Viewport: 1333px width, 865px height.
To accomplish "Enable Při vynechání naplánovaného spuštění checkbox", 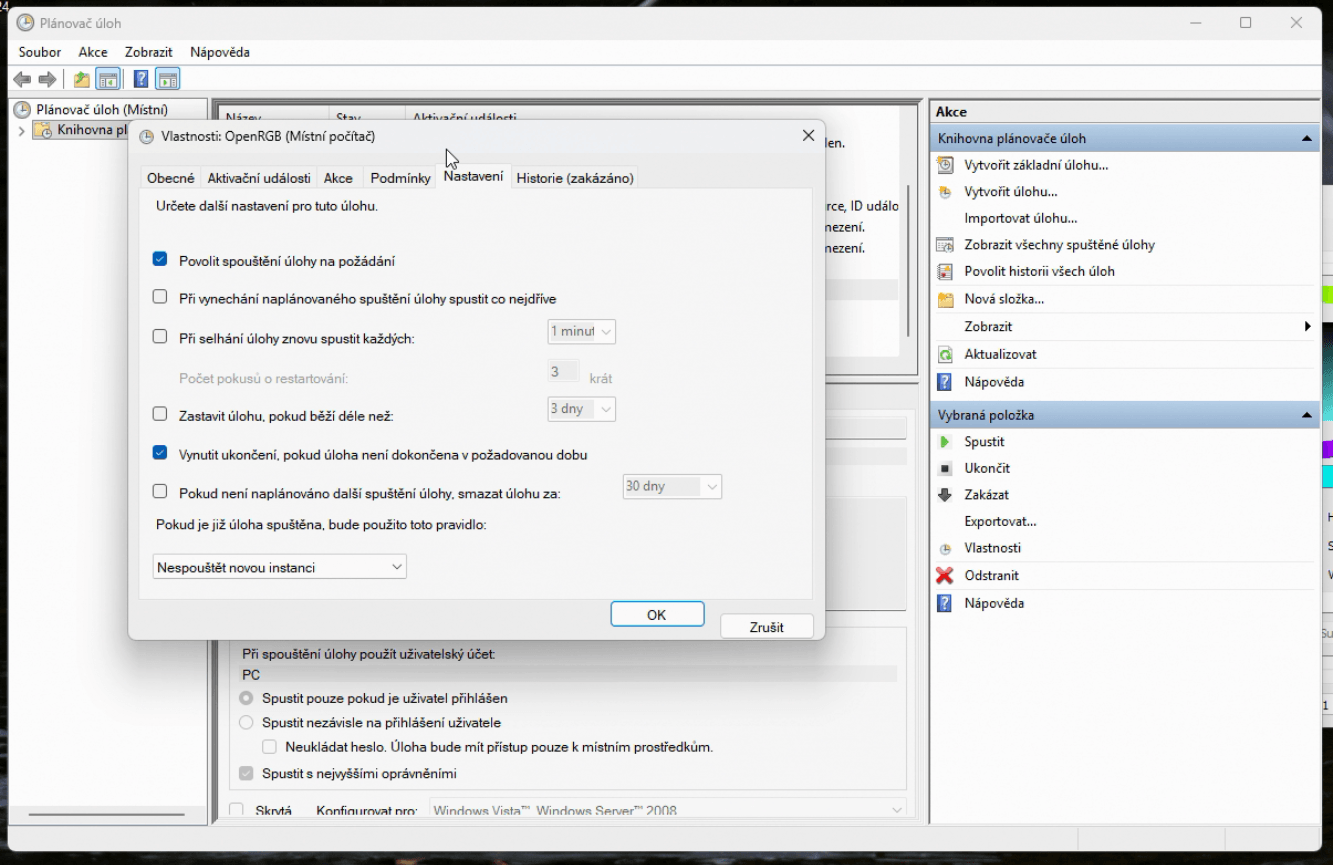I will click(x=160, y=297).
